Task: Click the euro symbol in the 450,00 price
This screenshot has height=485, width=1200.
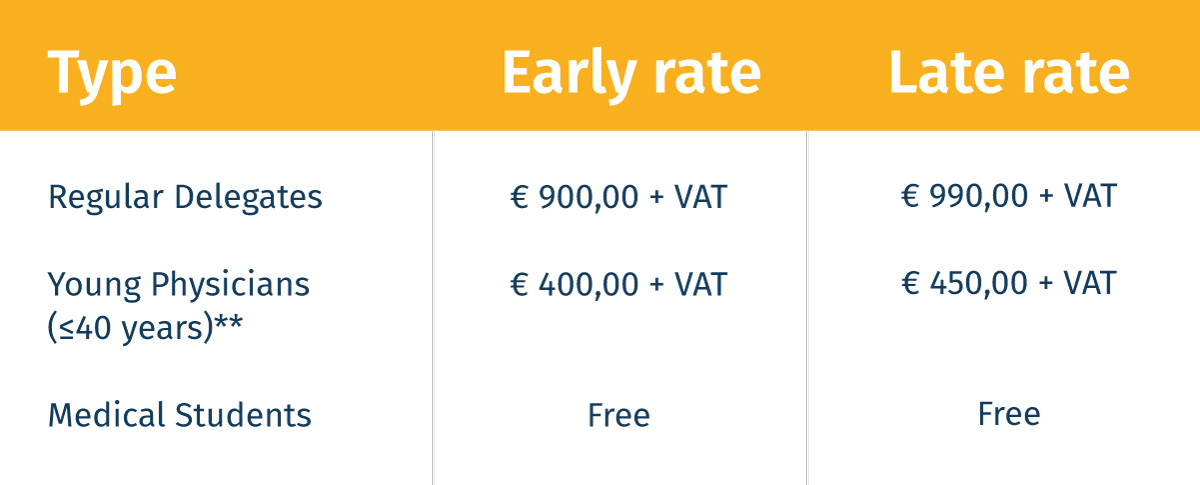Action: pos(910,284)
